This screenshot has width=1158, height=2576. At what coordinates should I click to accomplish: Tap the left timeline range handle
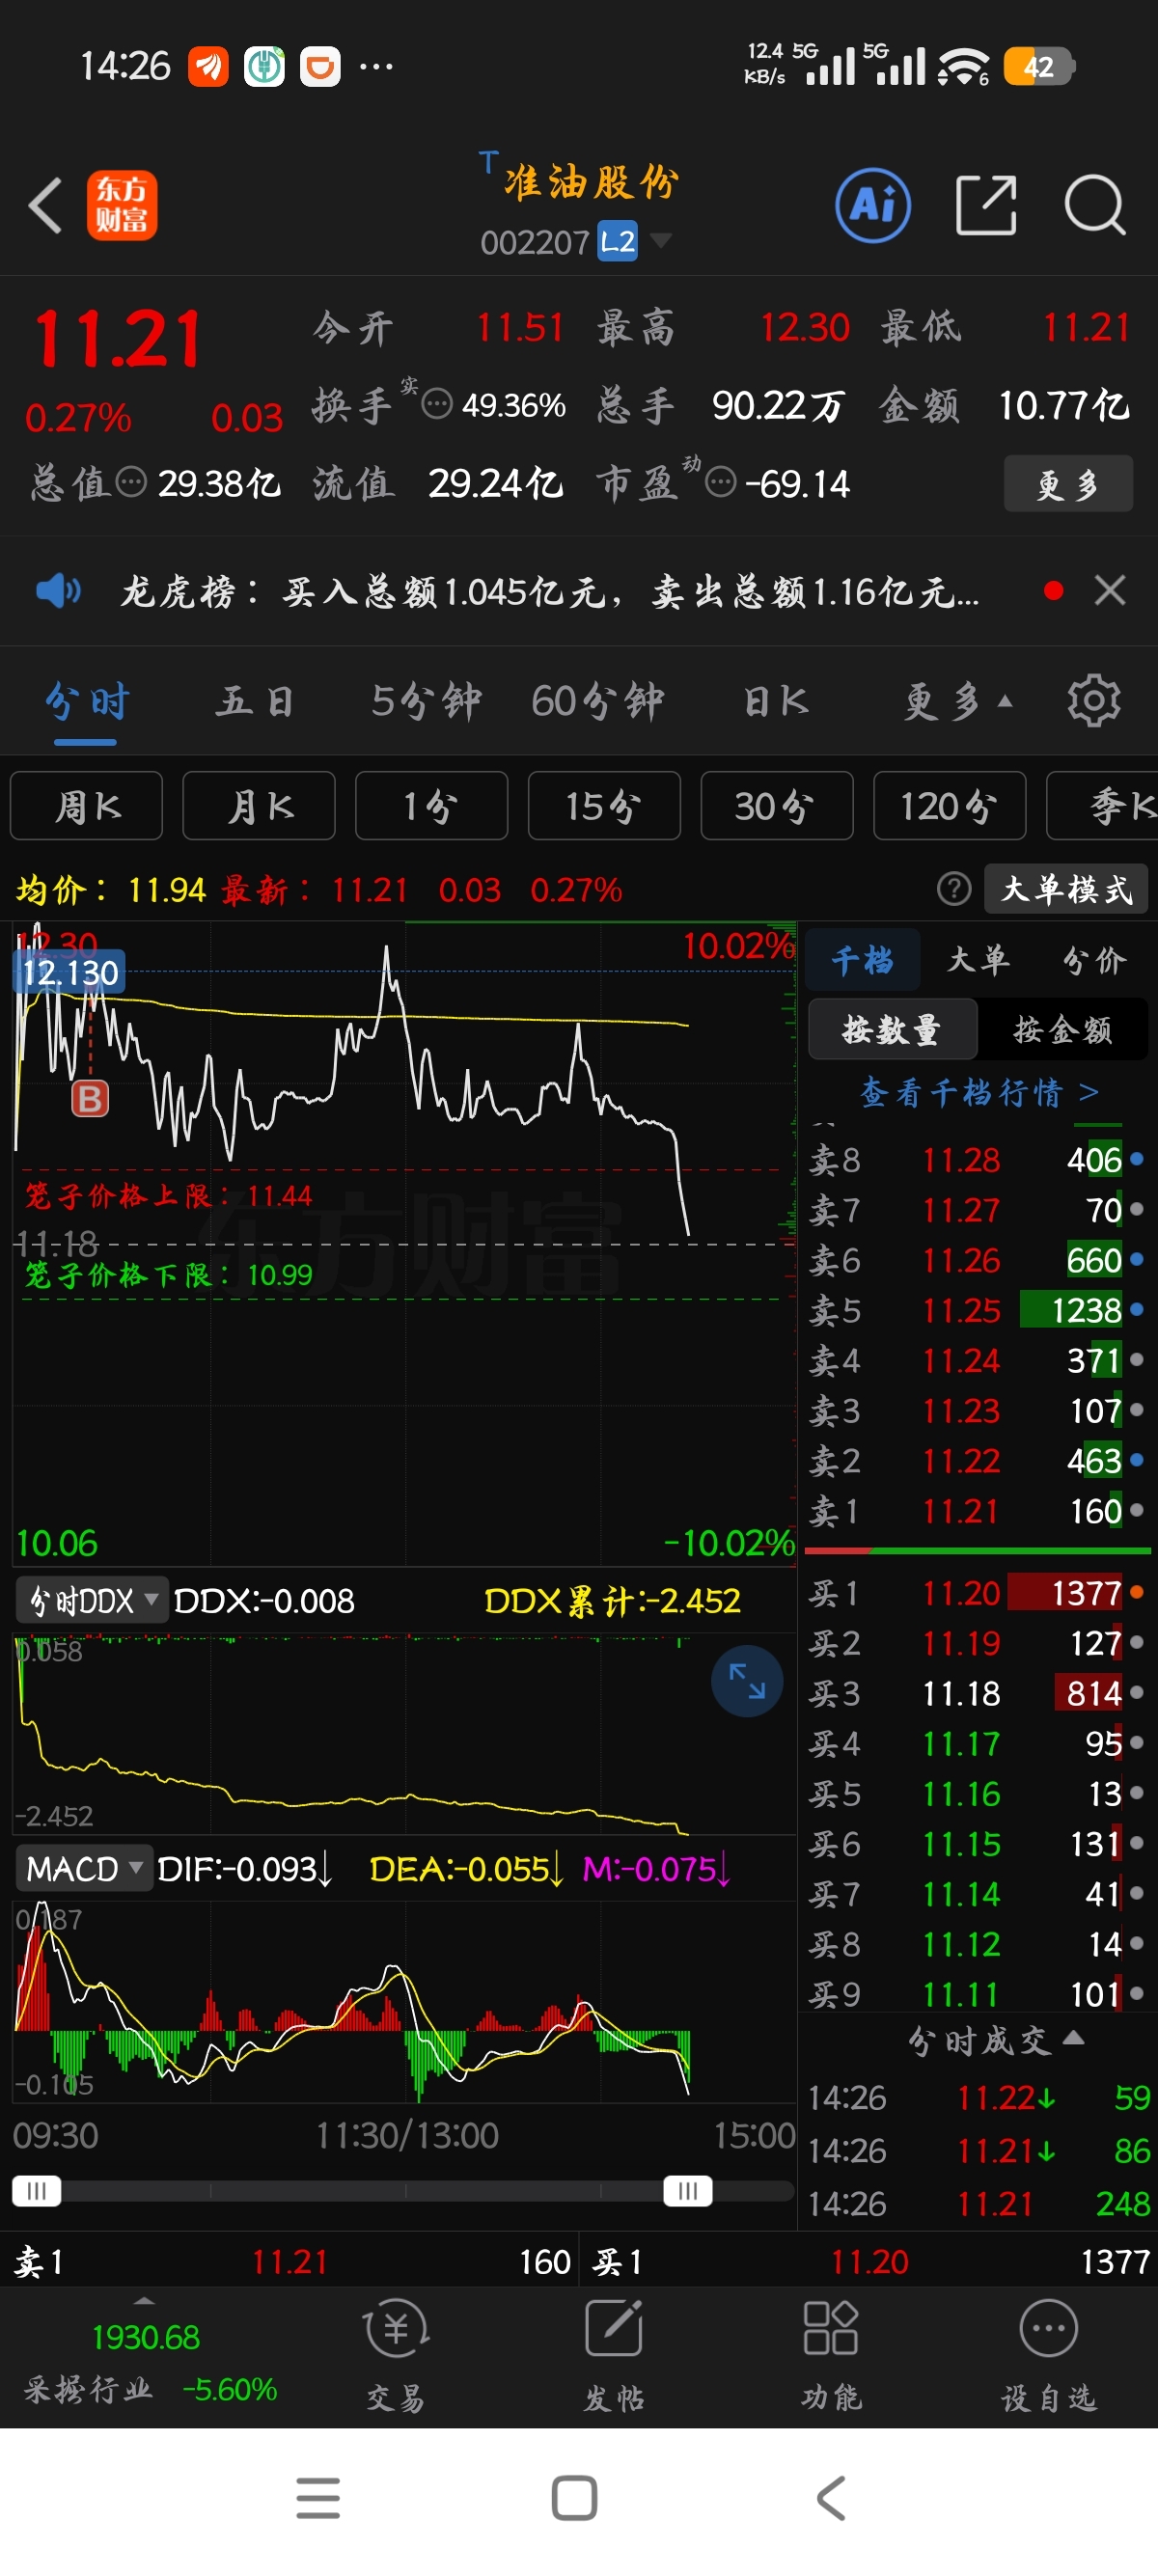(x=37, y=2191)
